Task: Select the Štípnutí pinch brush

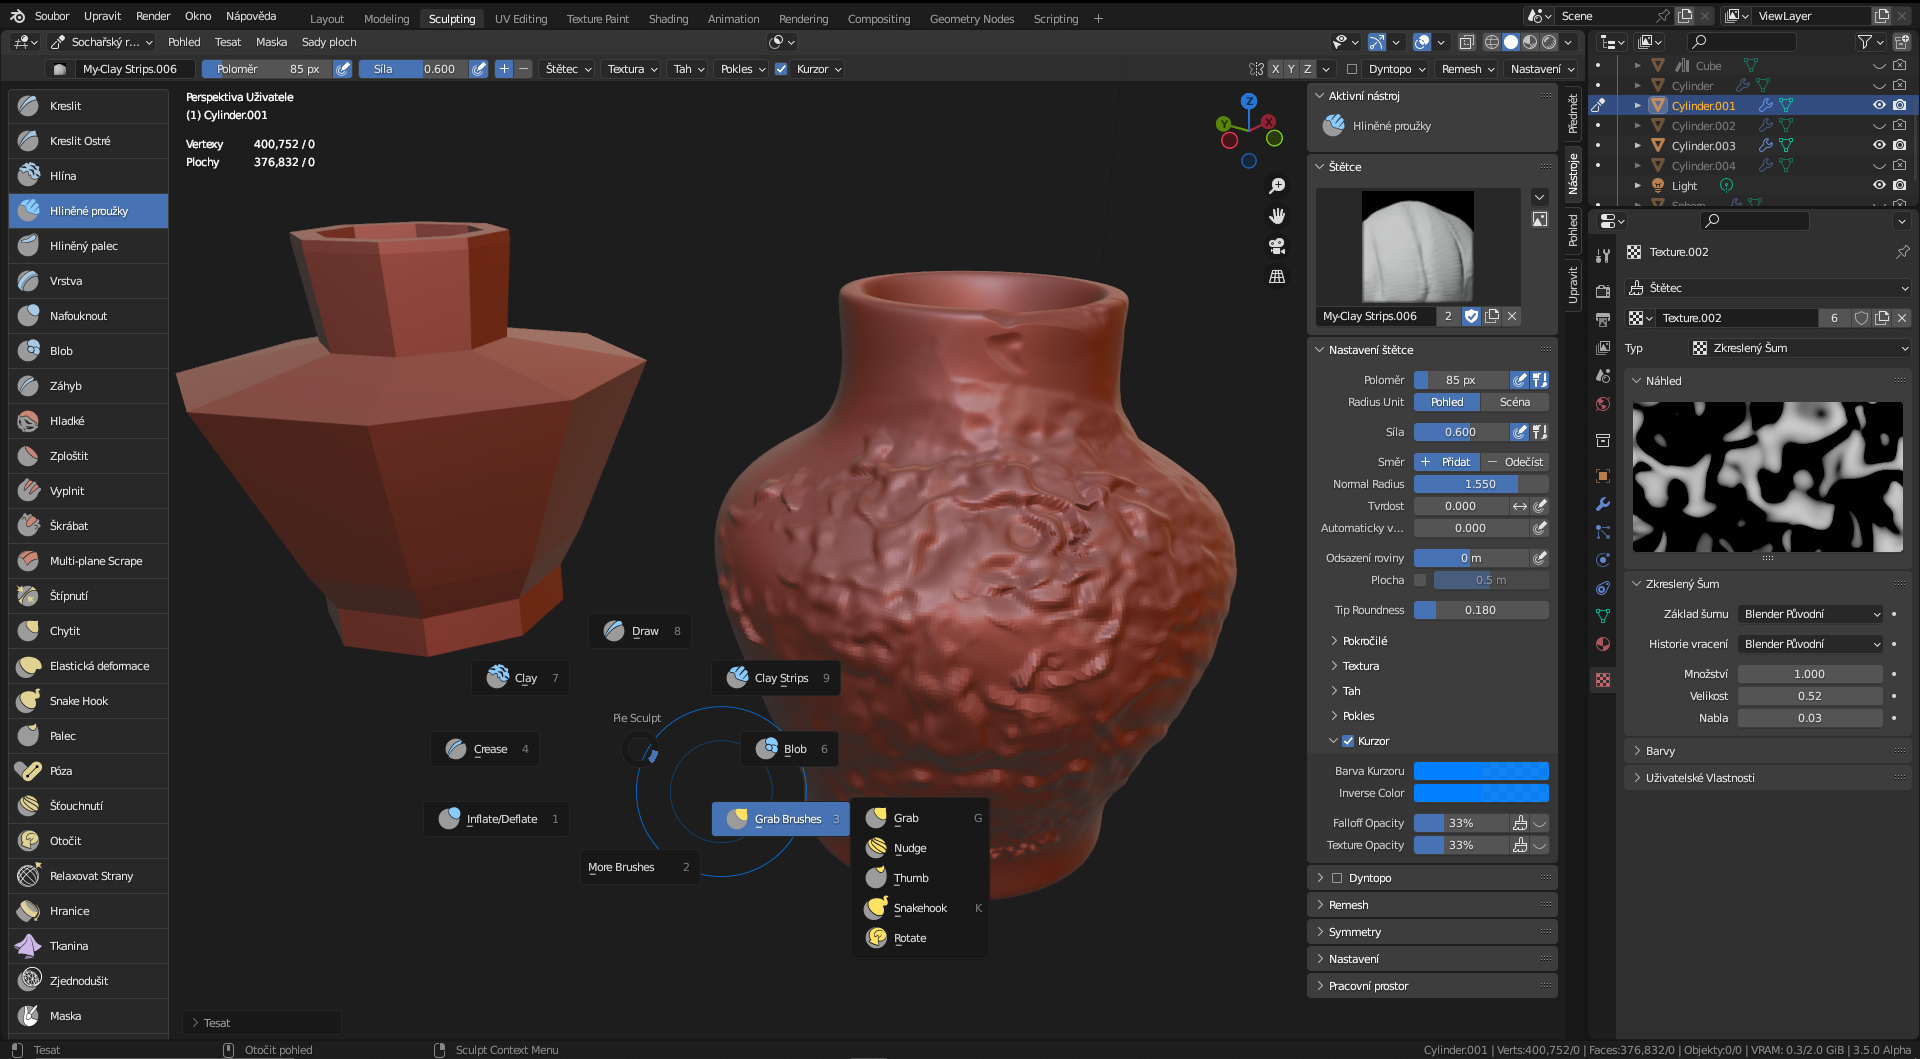Action: click(88, 596)
